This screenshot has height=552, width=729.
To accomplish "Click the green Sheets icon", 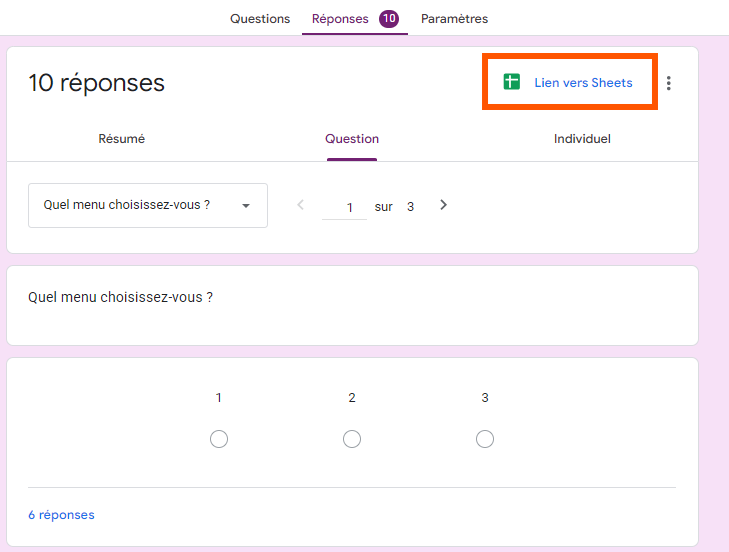I will tap(512, 83).
